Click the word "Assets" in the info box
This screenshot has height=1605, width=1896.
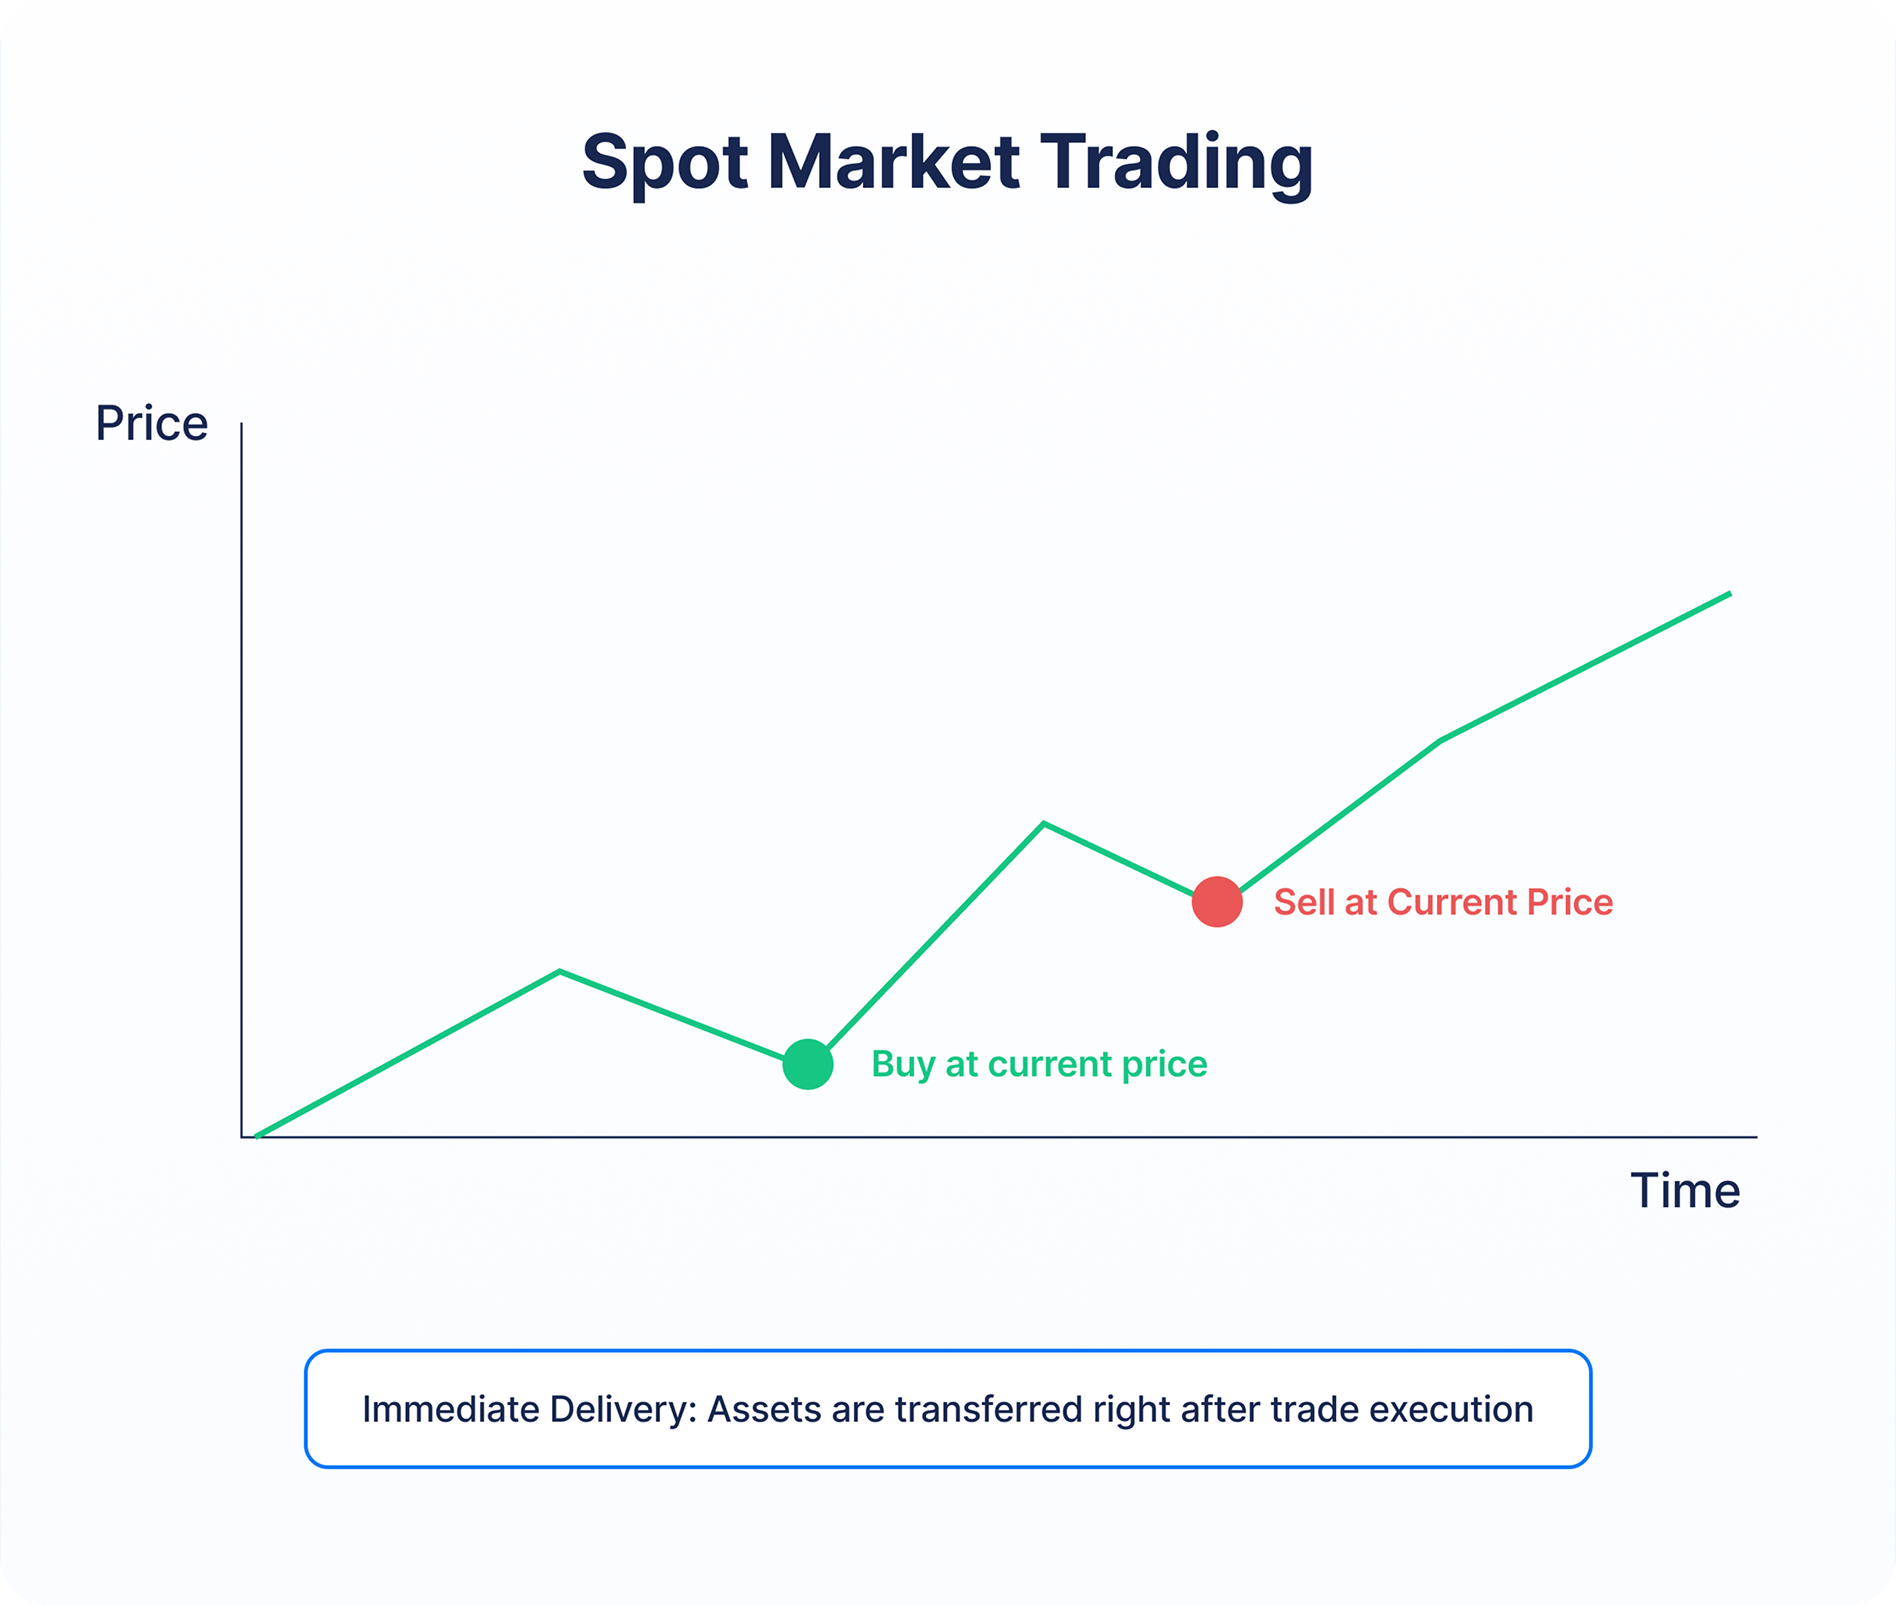pos(765,1409)
